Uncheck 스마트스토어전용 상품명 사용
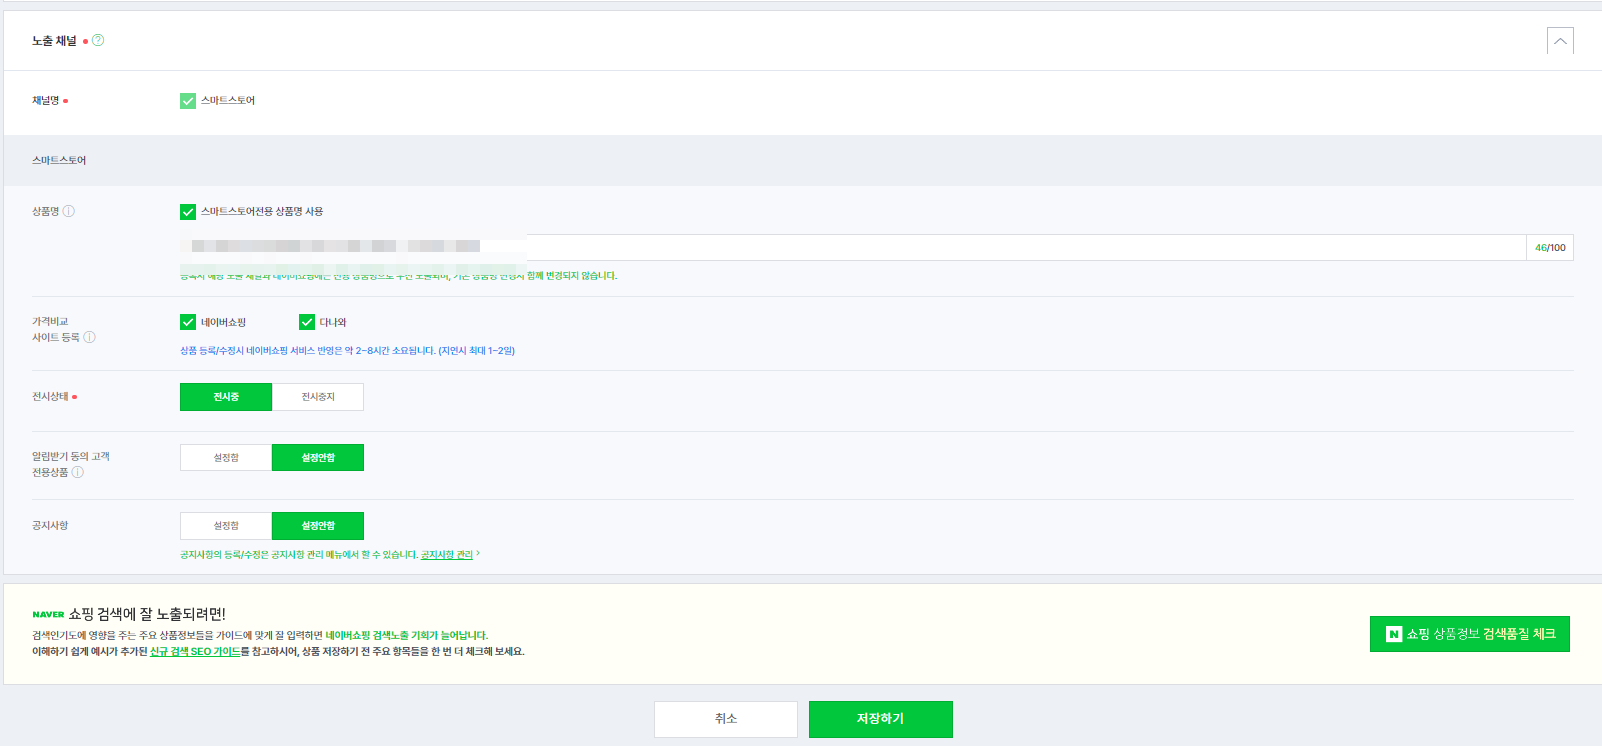1602x746 pixels. 188,211
